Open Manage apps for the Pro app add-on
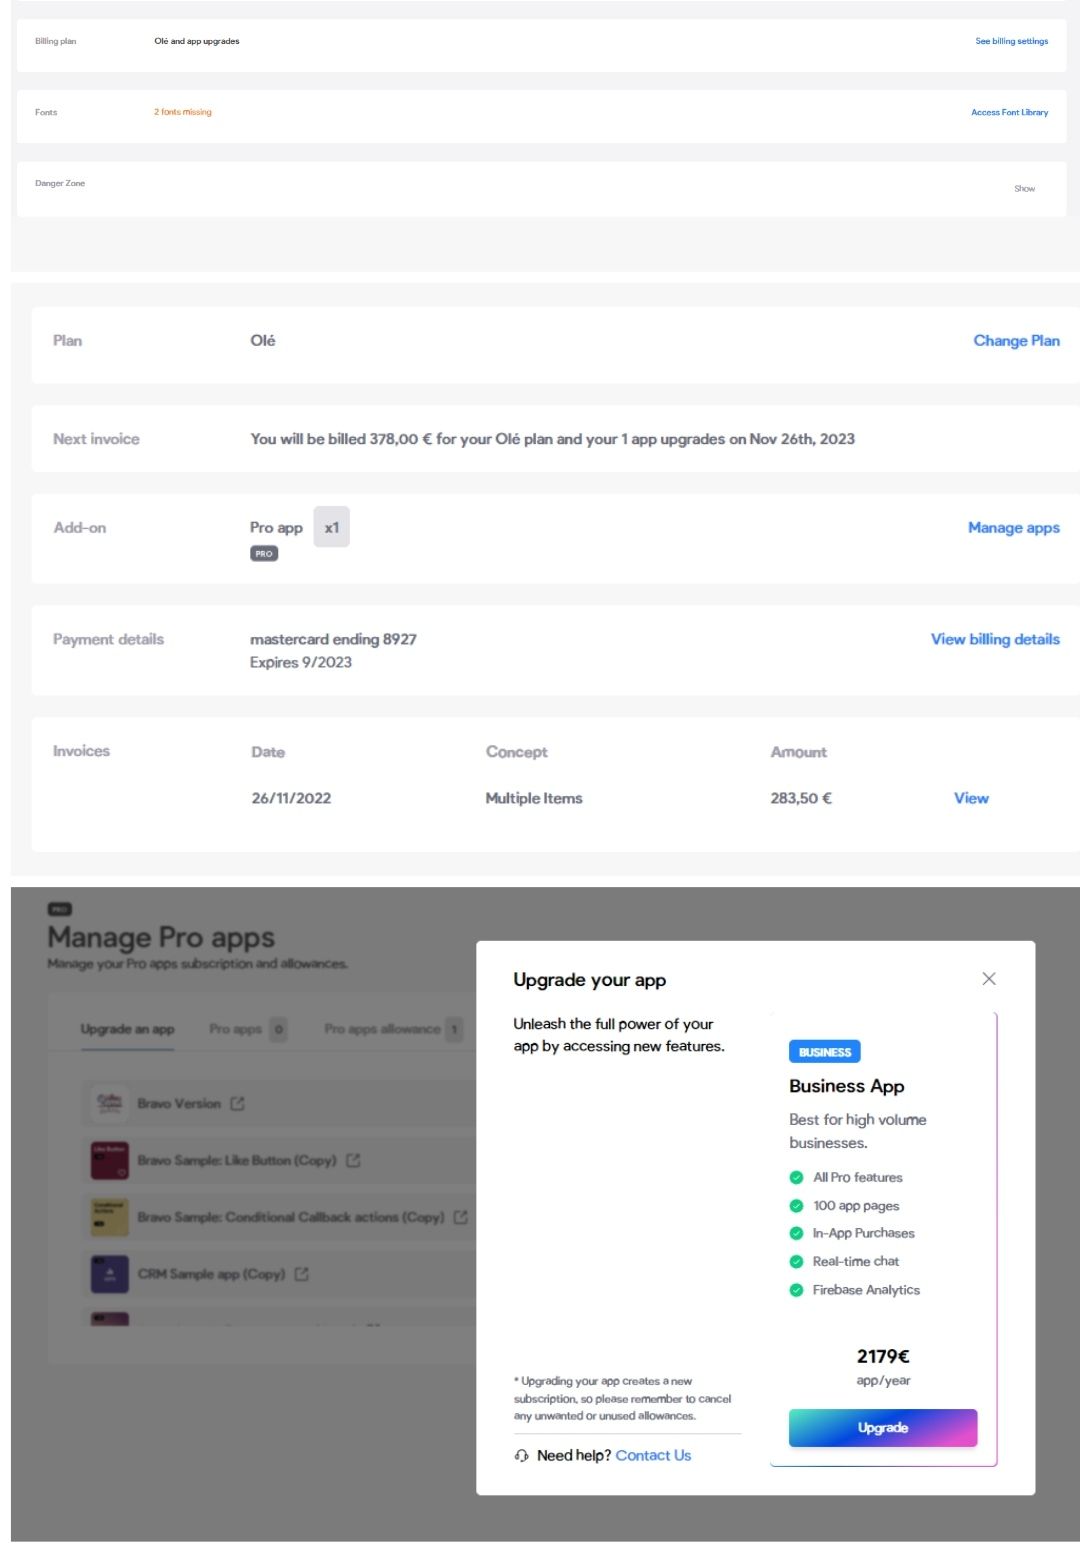The width and height of the screenshot is (1080, 1546). (1013, 528)
